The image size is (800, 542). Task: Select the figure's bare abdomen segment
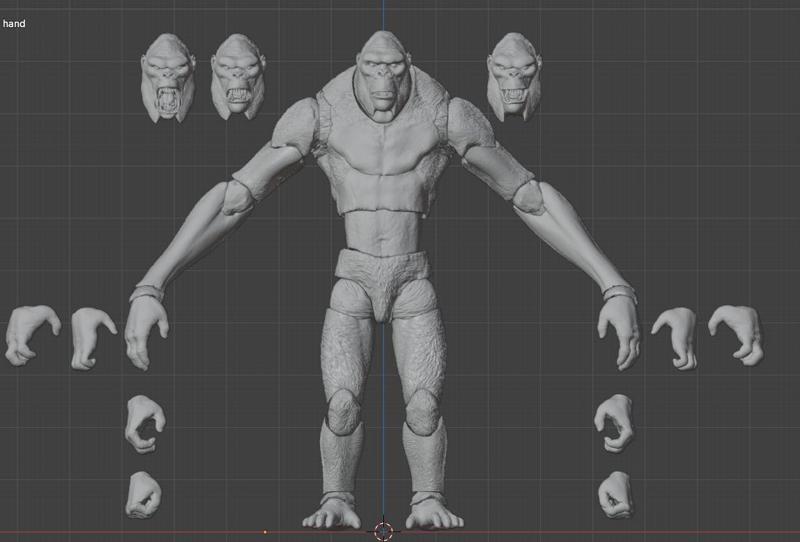tap(383, 232)
